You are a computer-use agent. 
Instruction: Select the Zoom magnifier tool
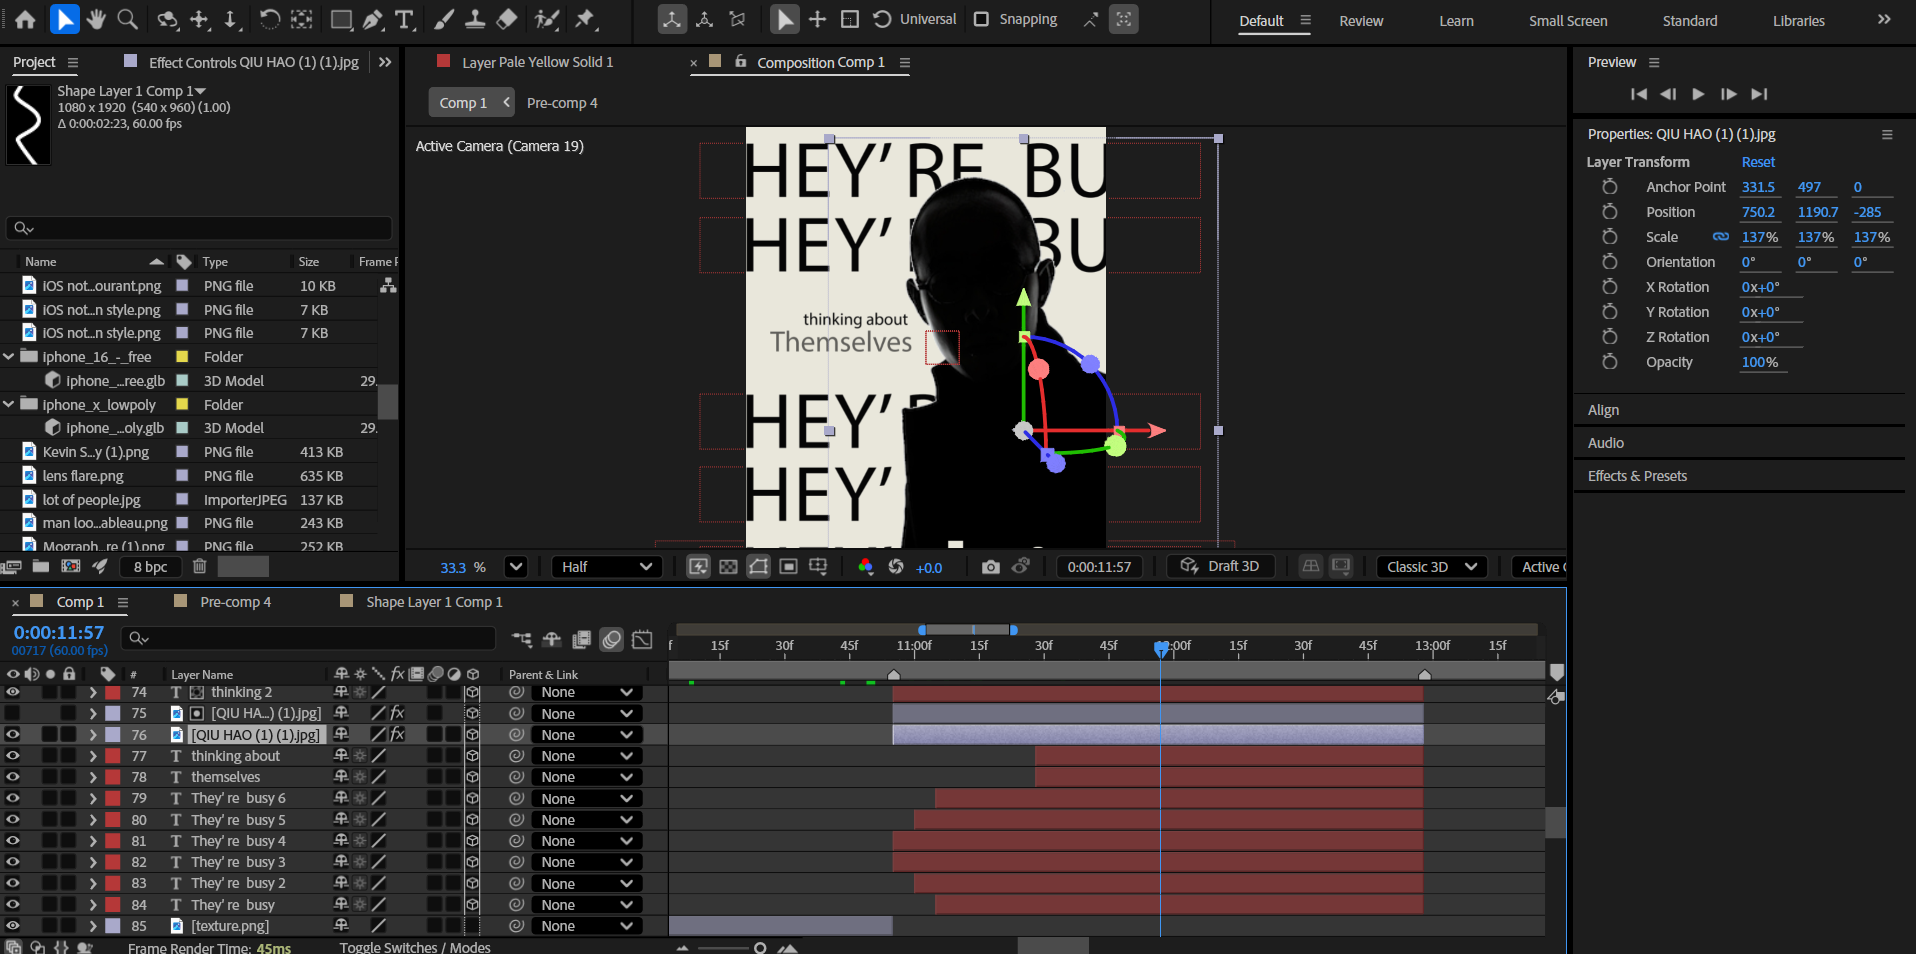pyautogui.click(x=128, y=19)
